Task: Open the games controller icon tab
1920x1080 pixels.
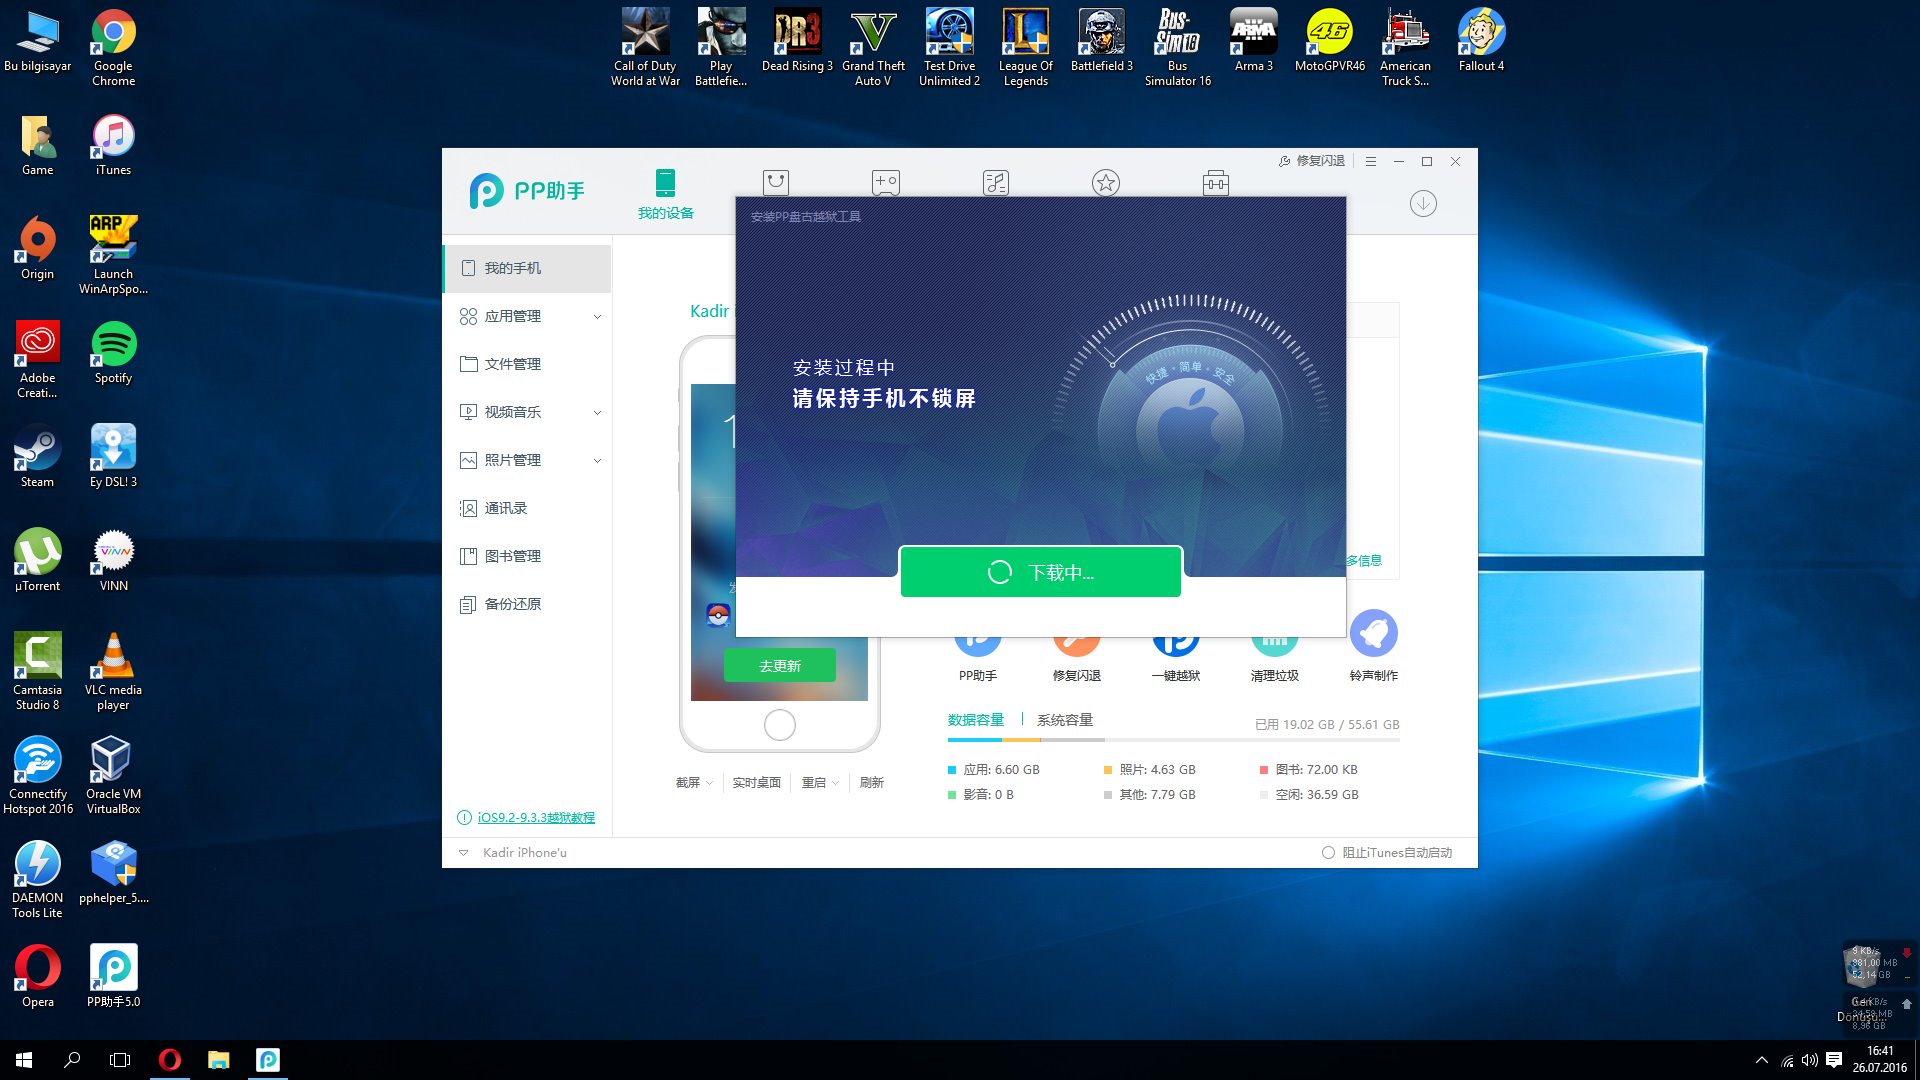Action: pyautogui.click(x=886, y=182)
